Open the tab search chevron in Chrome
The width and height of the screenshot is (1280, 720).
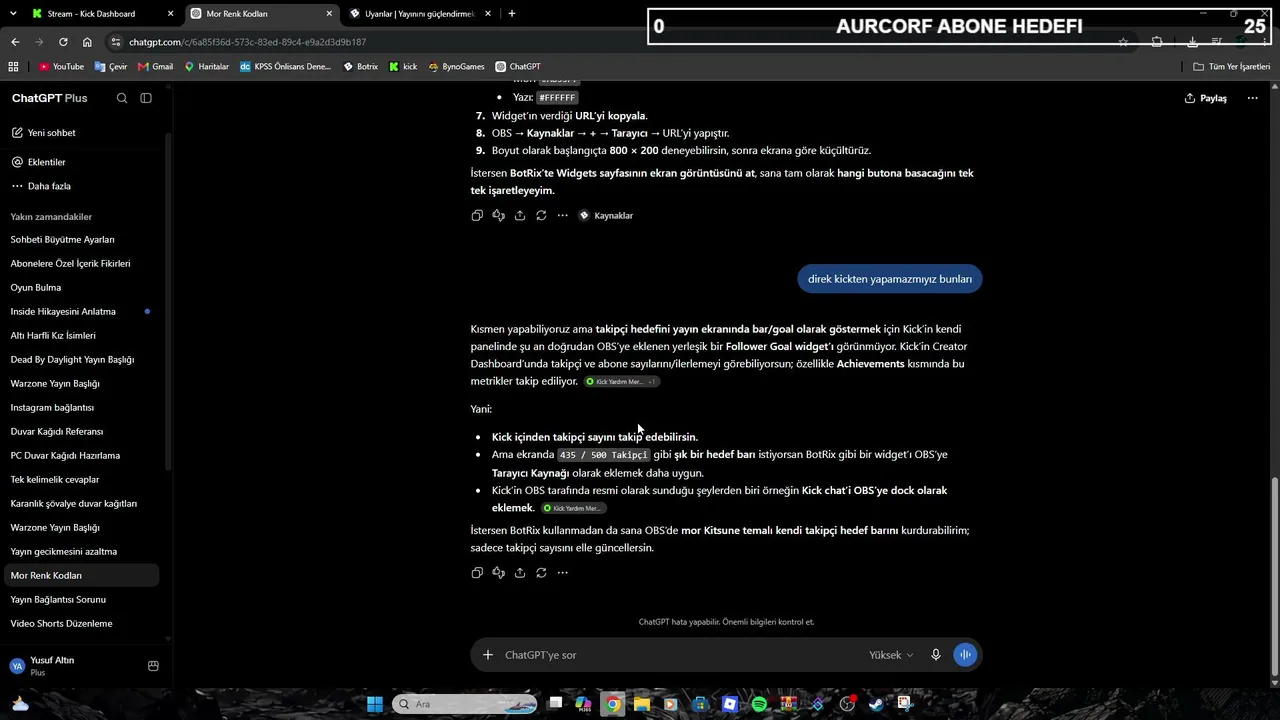pyautogui.click(x=13, y=14)
